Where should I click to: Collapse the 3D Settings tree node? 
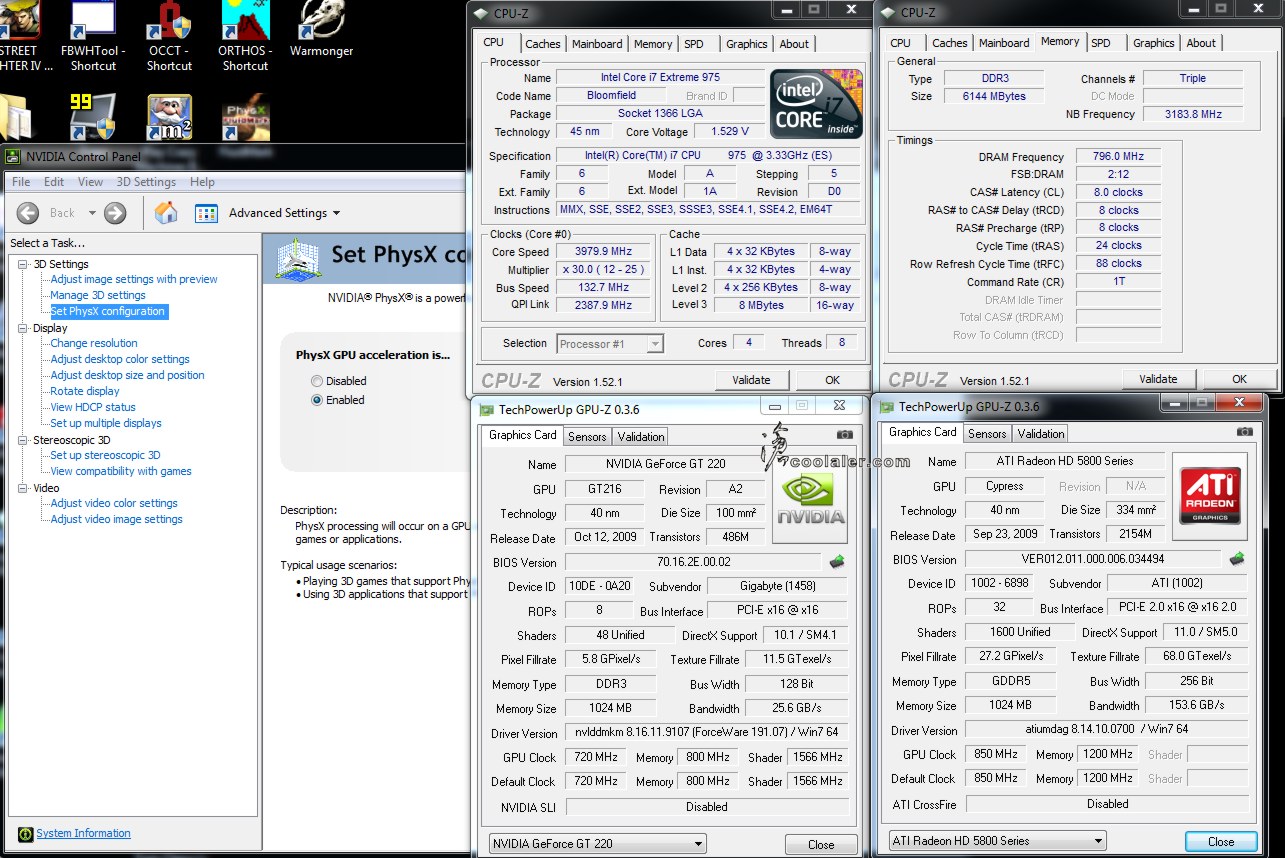click(x=24, y=264)
